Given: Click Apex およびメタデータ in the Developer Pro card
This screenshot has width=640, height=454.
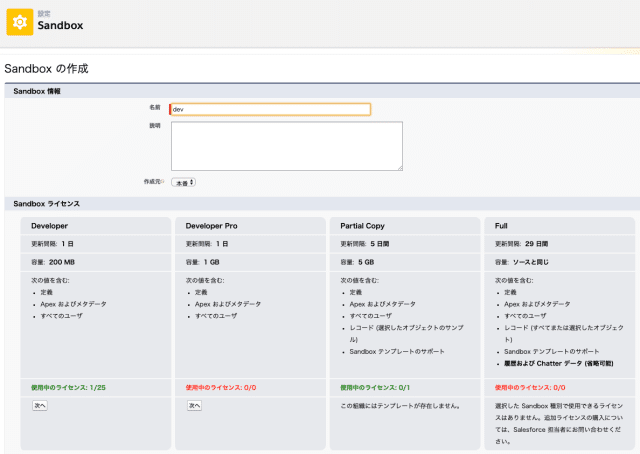Looking at the screenshot, I should [x=228, y=304].
